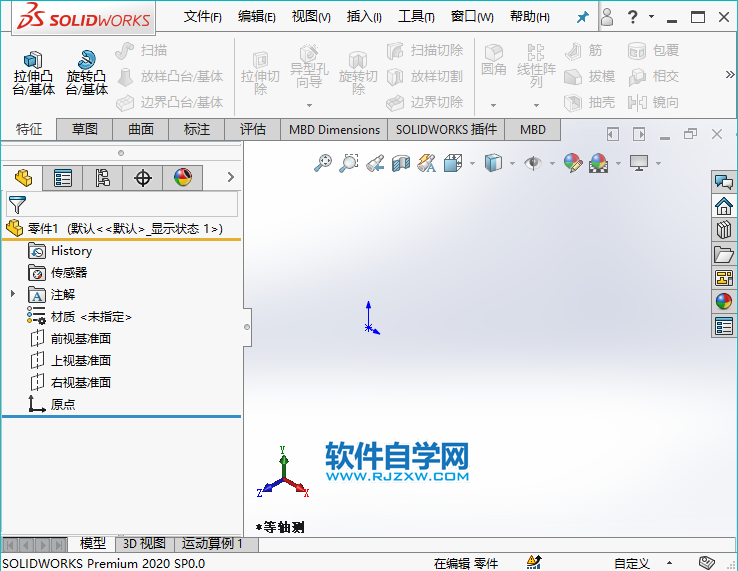The height and width of the screenshot is (571, 738).
Task: Click Zoom to Fit magnifier icon
Action: (323, 163)
